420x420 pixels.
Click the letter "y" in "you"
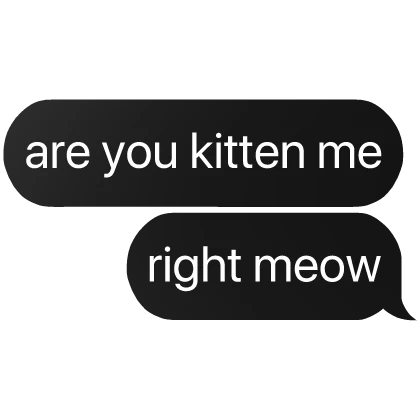[x=114, y=159]
